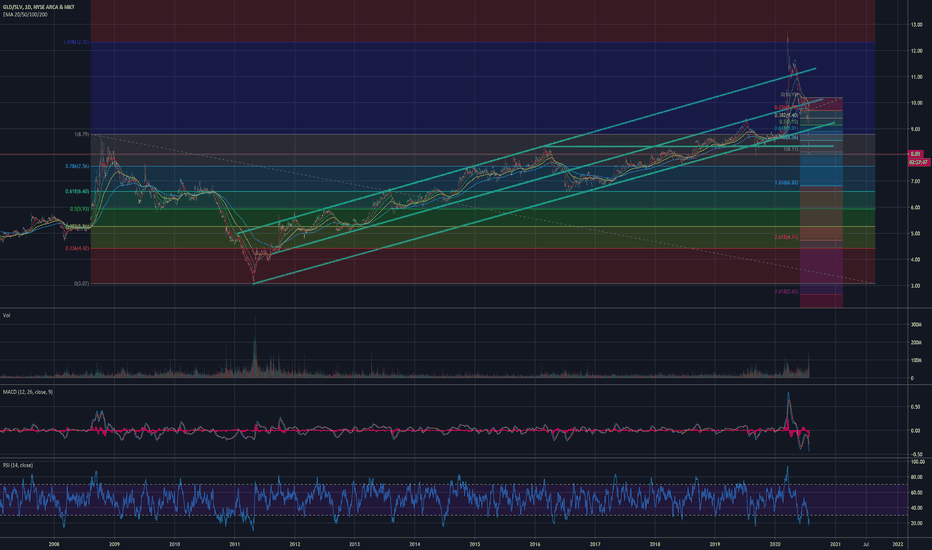Click the 2.618(4.74) extension label
Image resolution: width=932 pixels, height=550 pixels.
(786, 237)
